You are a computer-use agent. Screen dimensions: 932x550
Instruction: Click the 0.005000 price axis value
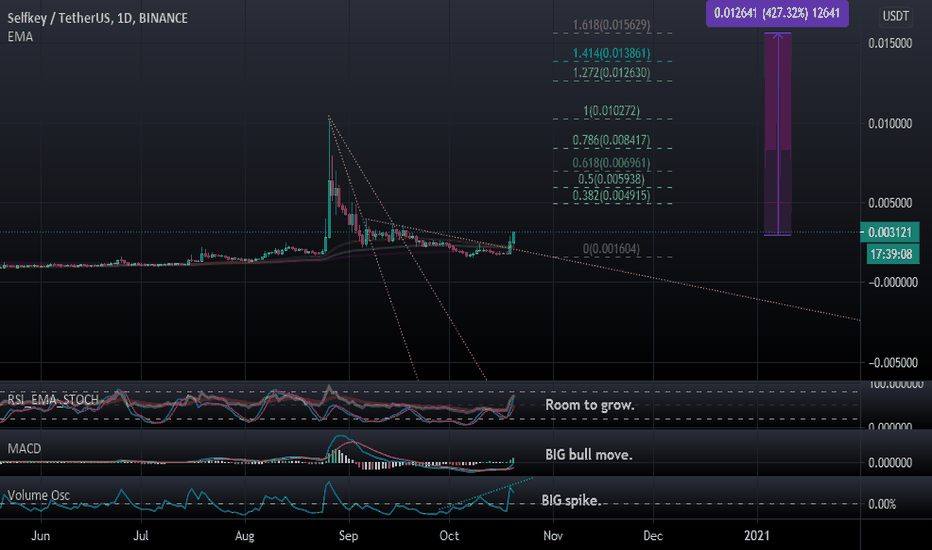890,203
